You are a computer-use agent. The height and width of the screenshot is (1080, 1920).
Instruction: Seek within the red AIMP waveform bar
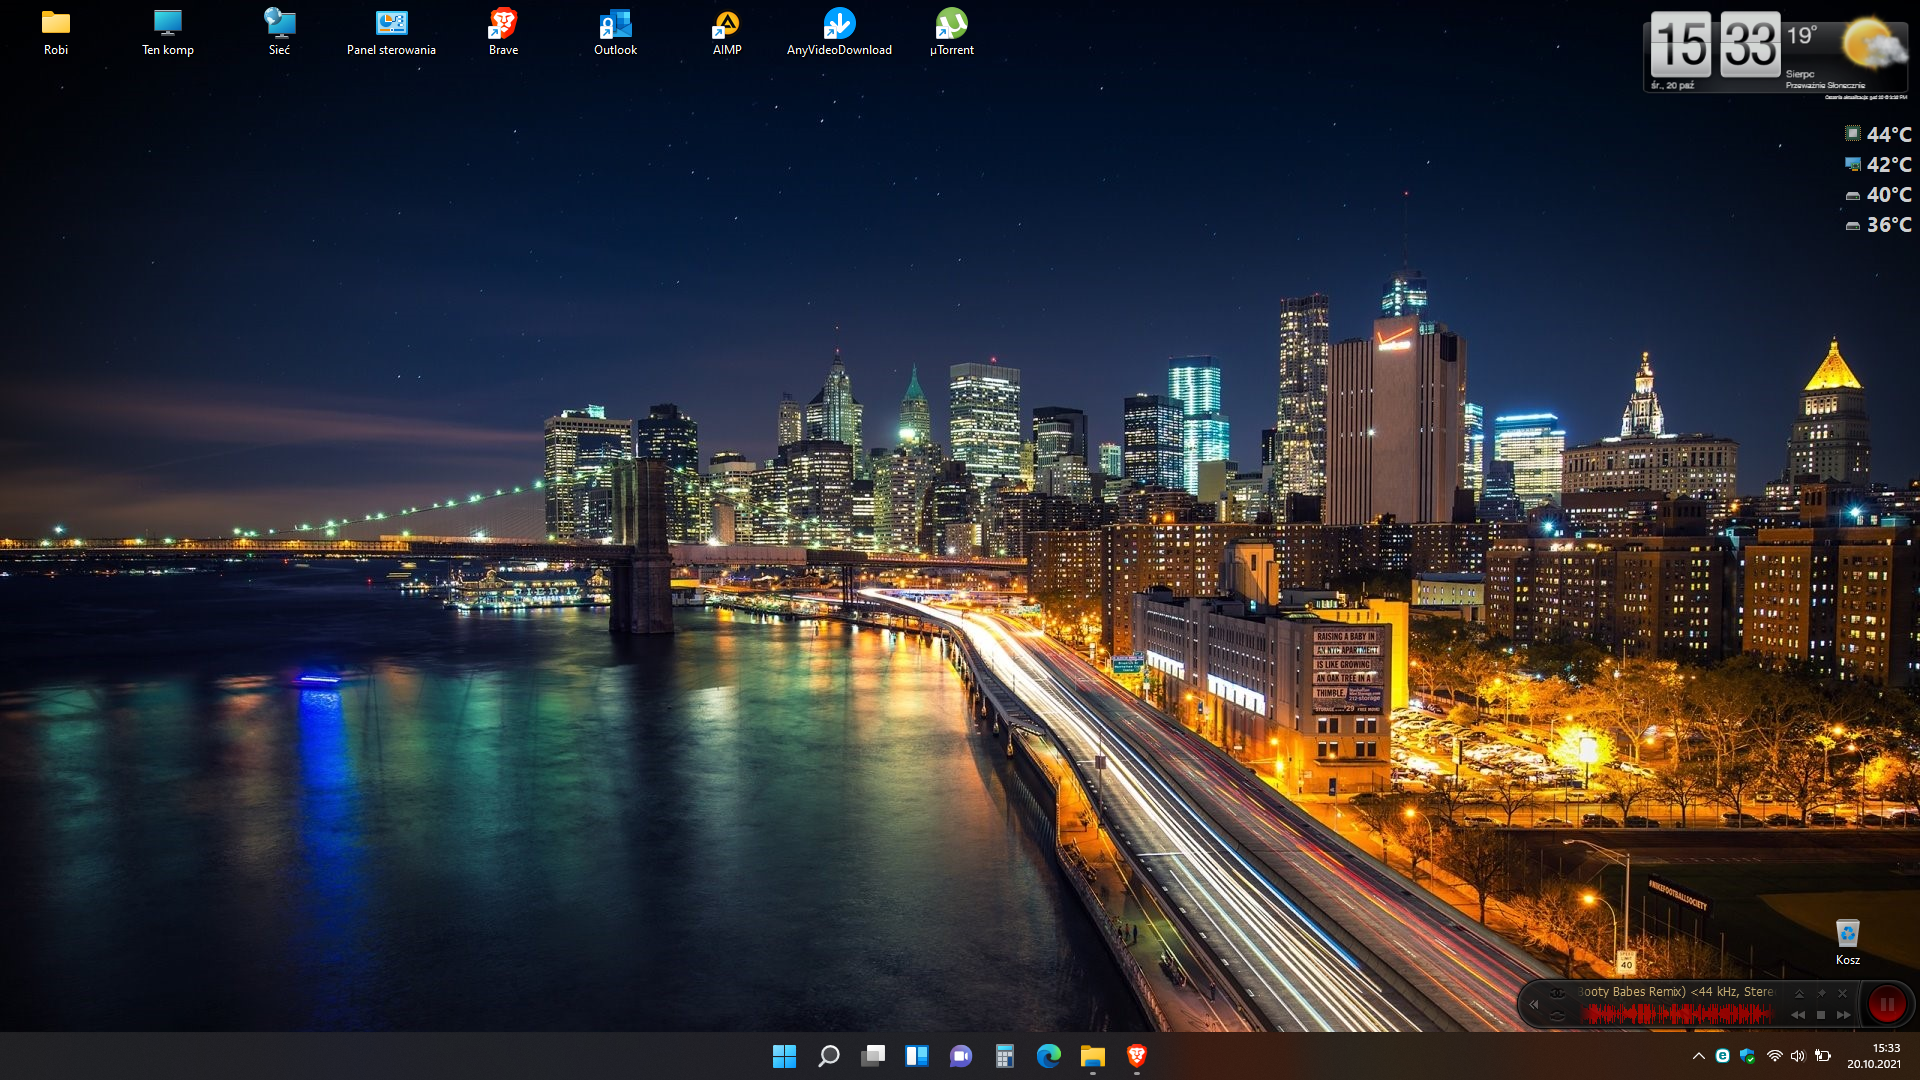click(1676, 1014)
